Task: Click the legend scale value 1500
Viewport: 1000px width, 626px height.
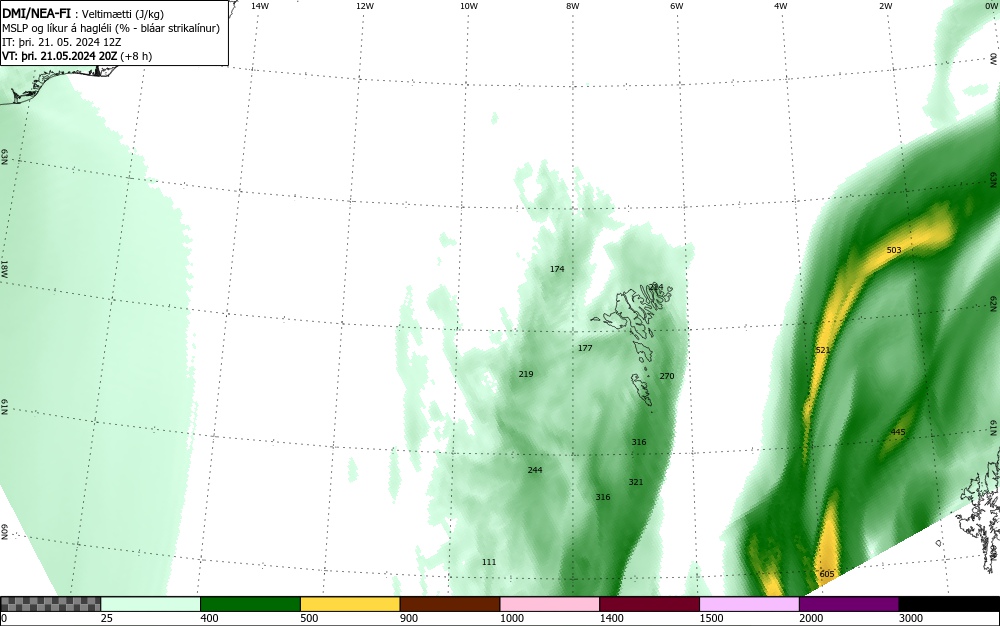Action: (711, 618)
